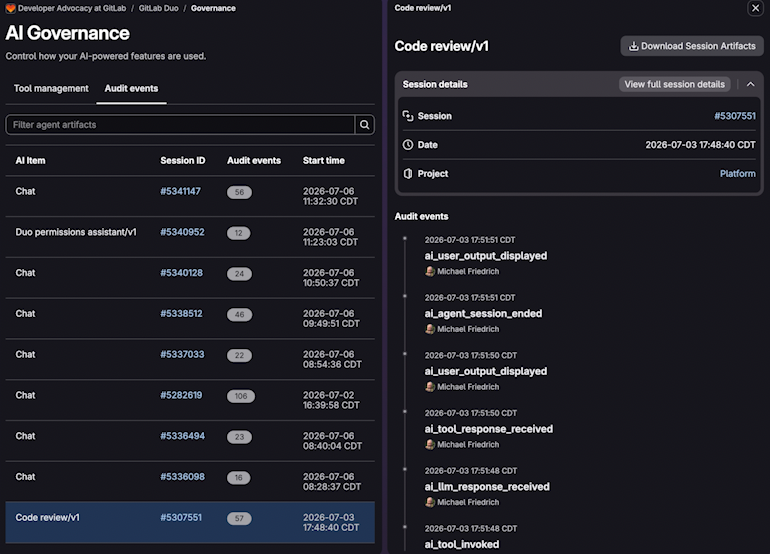Click the ai_tool_response_received event

(489, 429)
